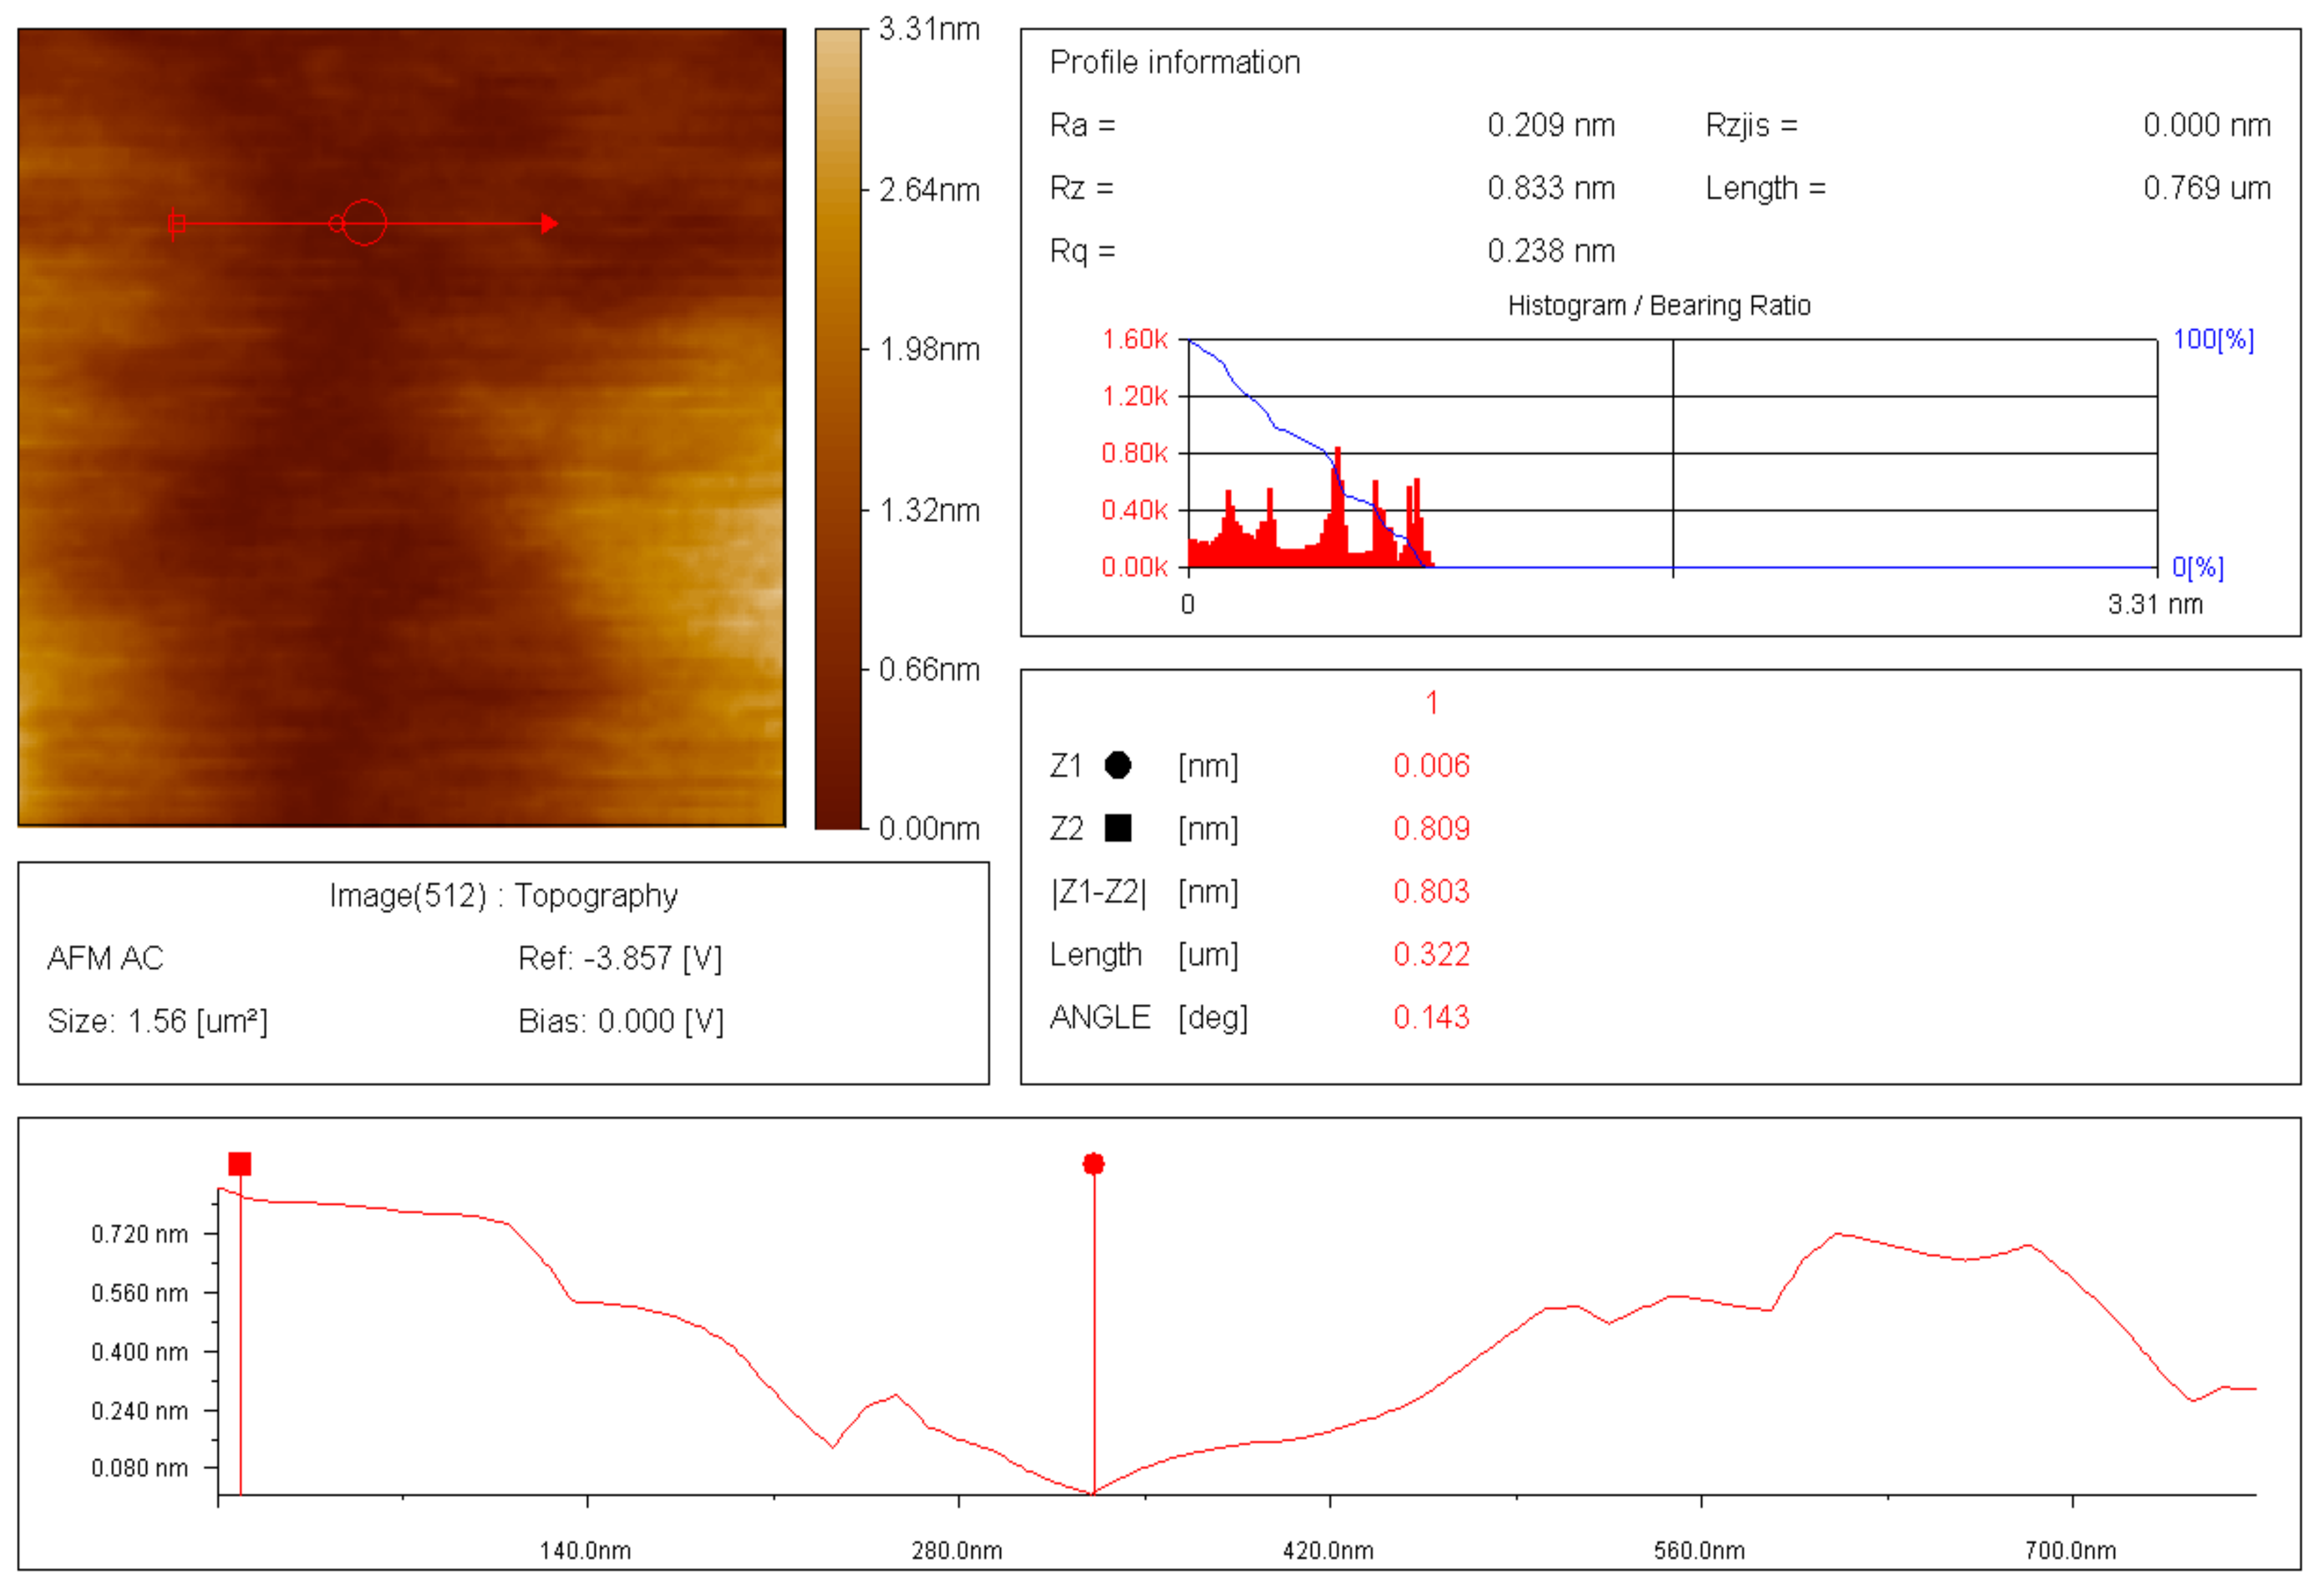Click the red circle Z1 marker on profile

(x=1093, y=1164)
